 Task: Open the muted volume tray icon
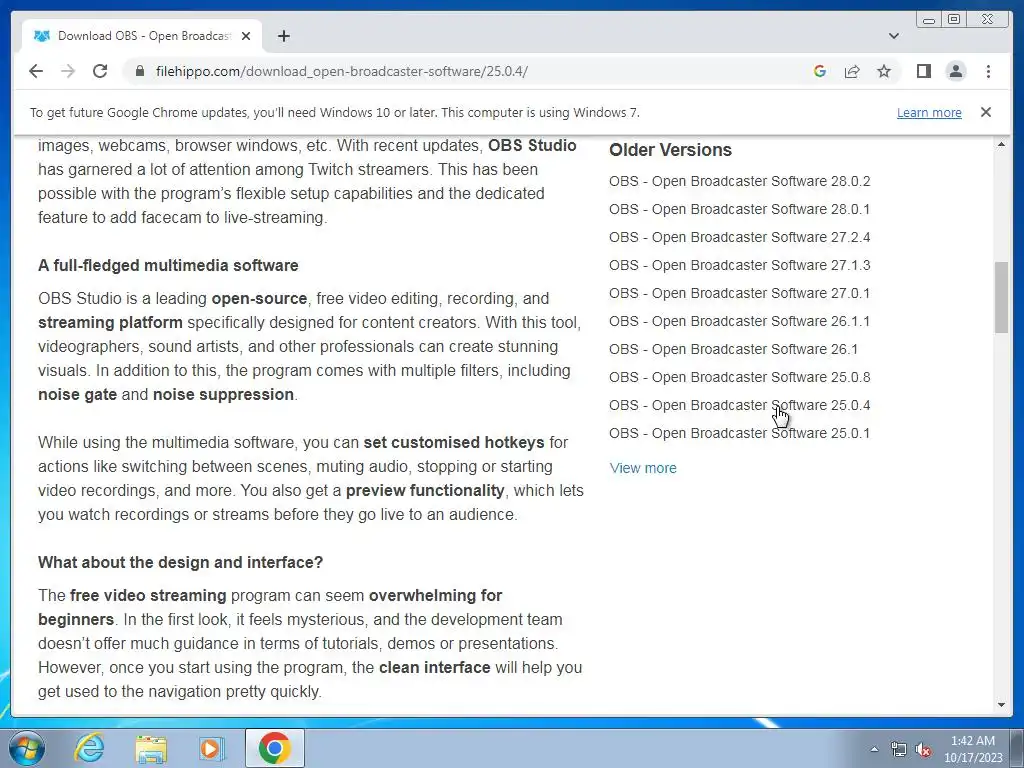923,749
